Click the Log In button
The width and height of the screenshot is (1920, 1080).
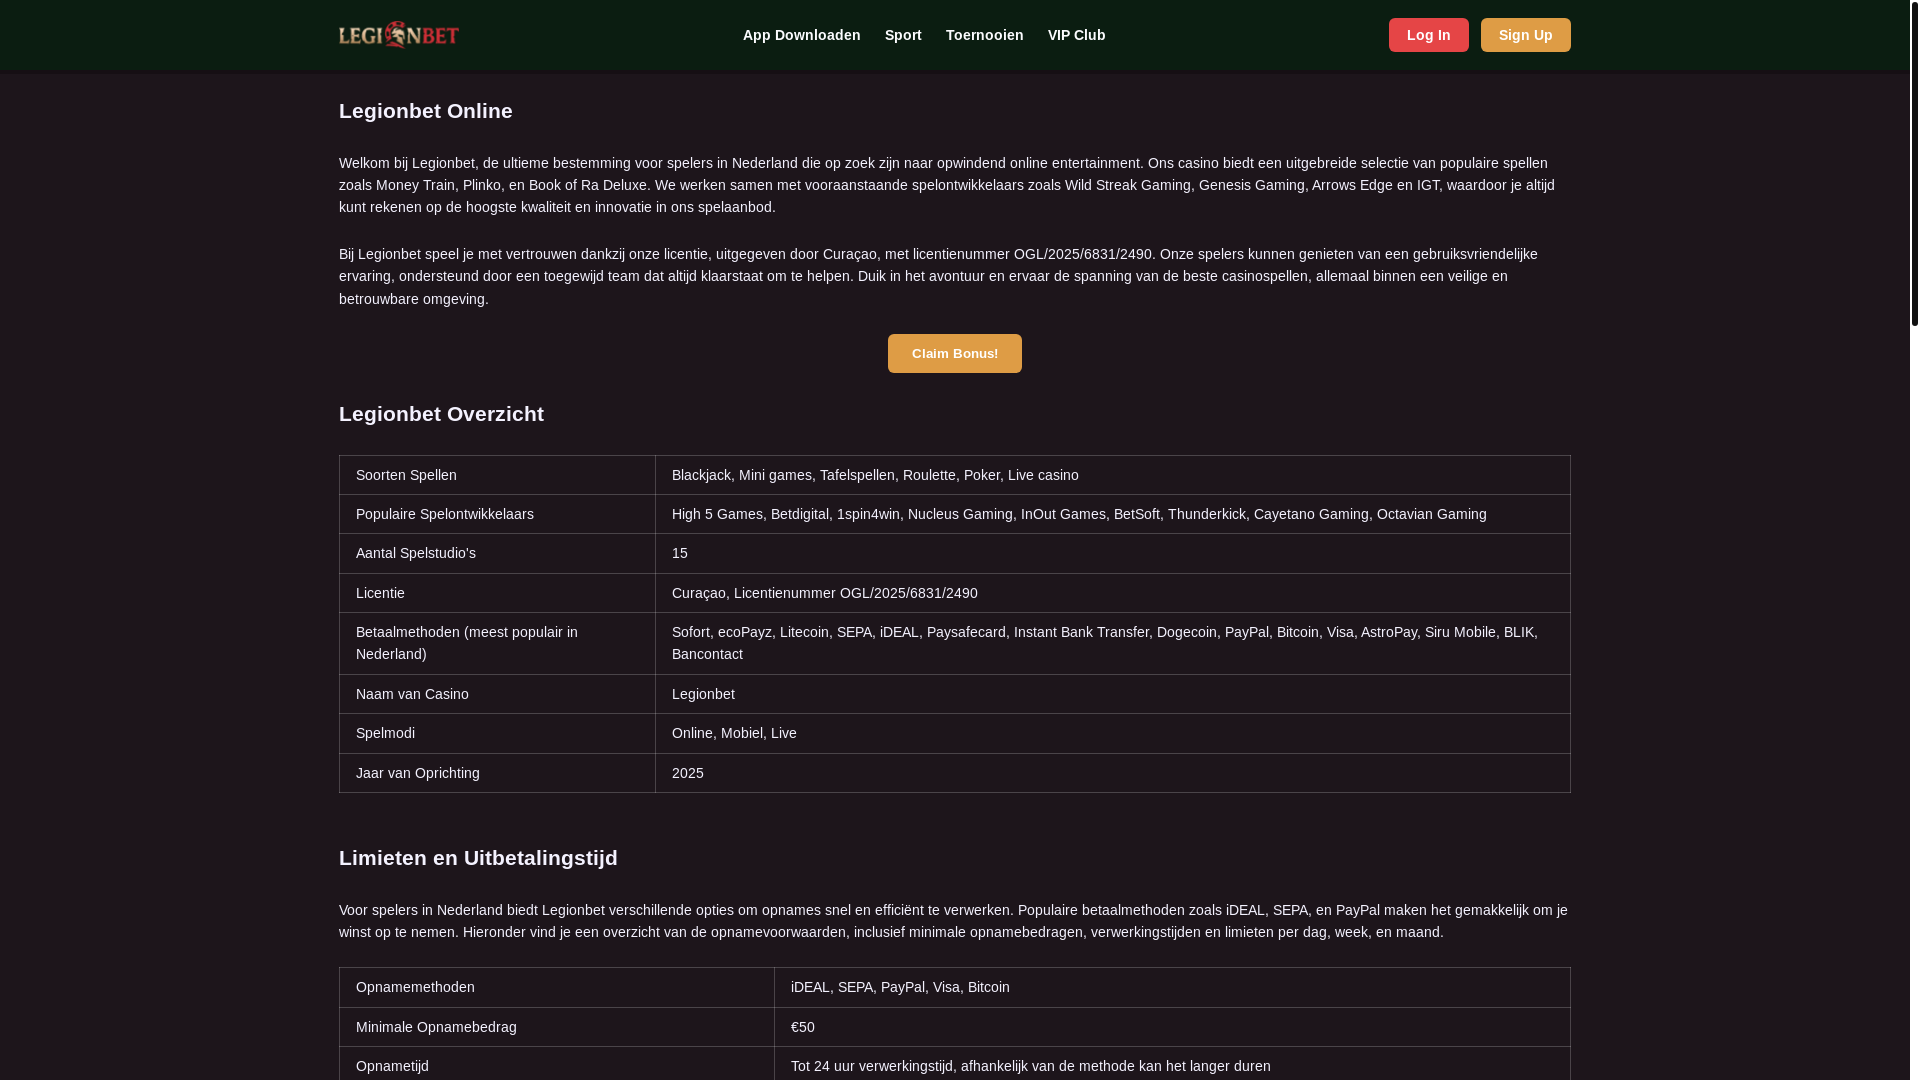[x=1428, y=35]
